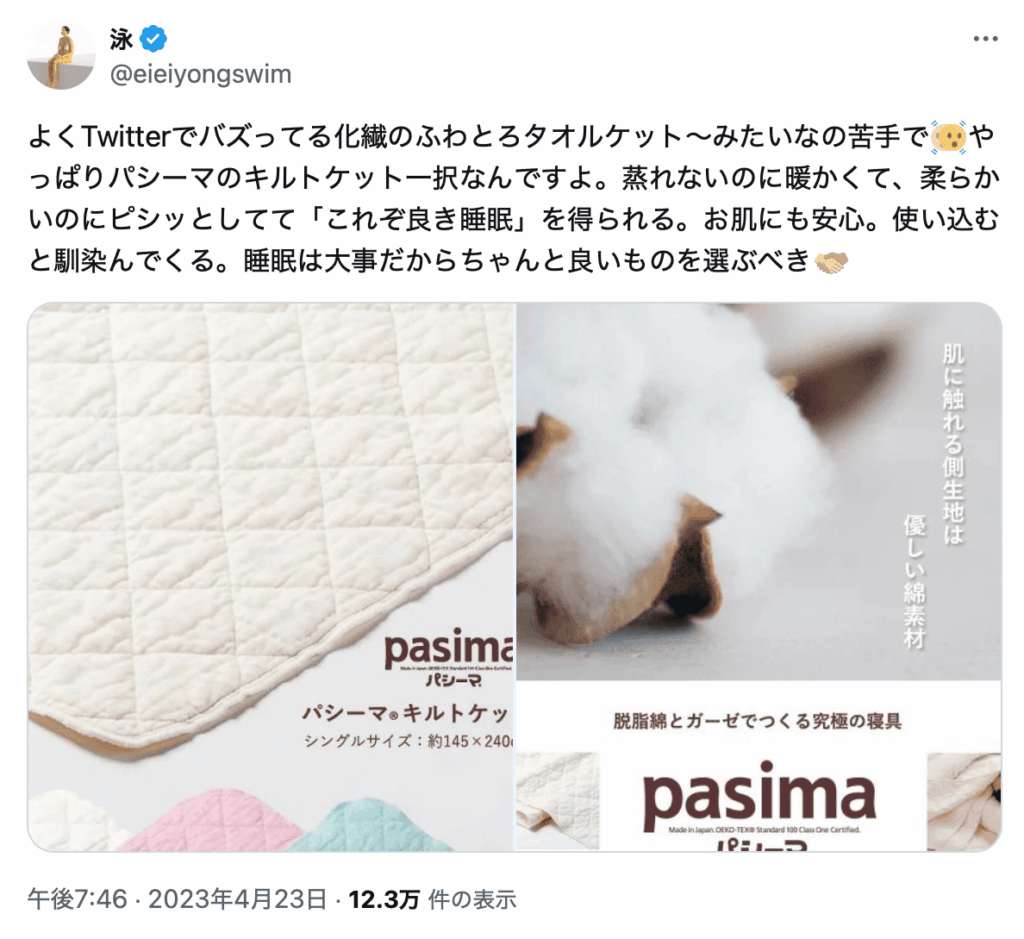Click the handshake emoji ending the tweet

(831, 261)
